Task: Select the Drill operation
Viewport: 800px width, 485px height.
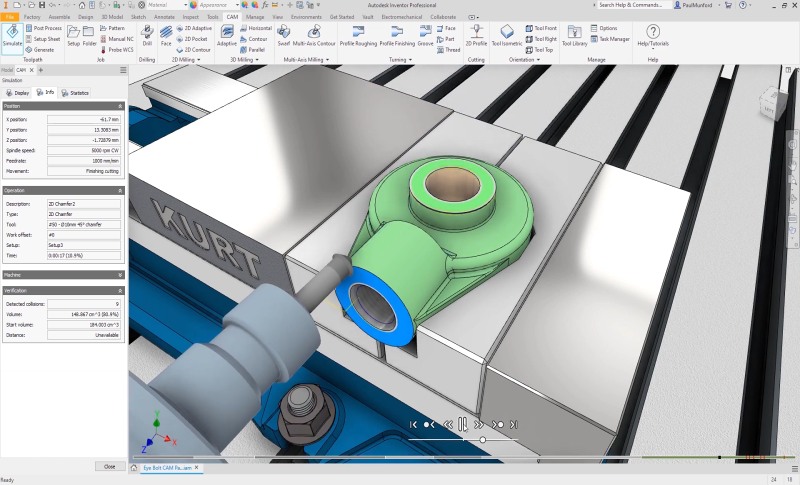Action: [147, 36]
